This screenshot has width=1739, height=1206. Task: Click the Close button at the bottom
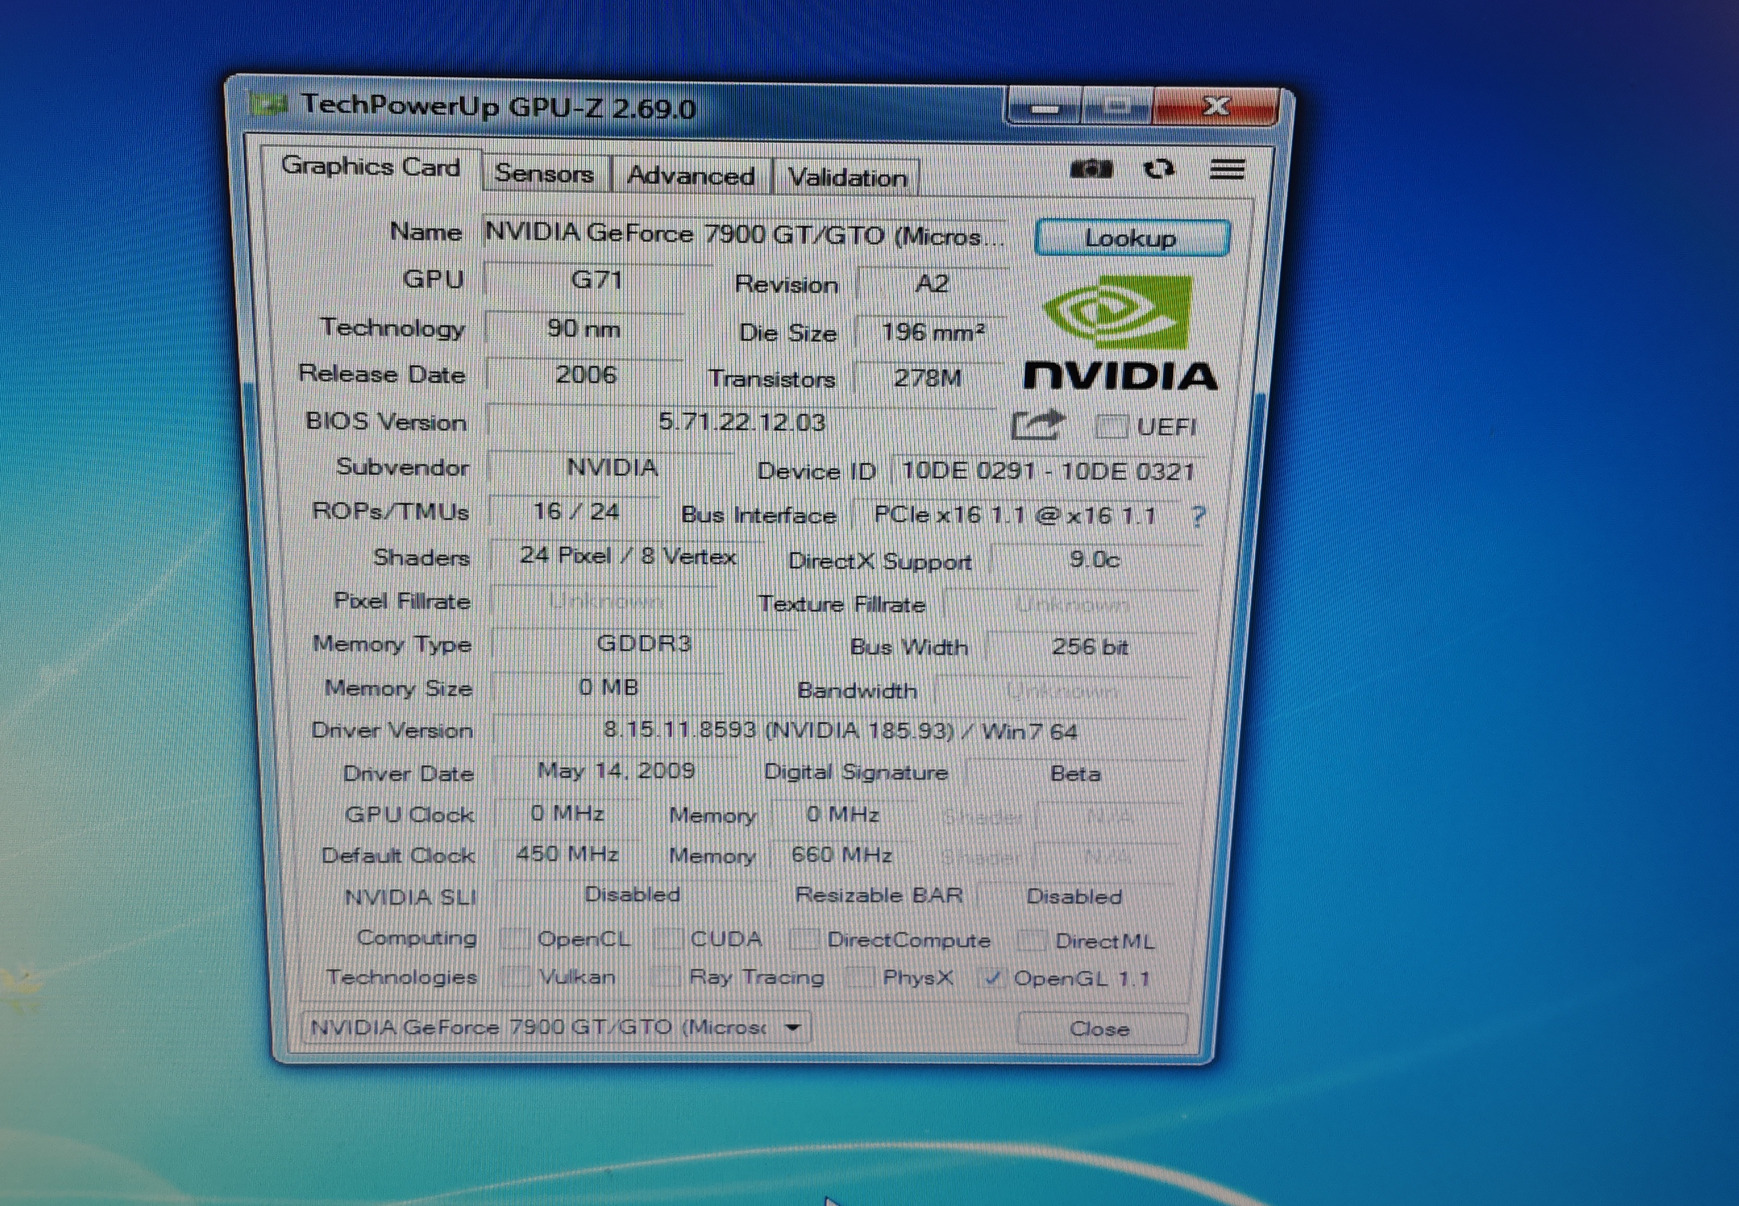(1100, 1029)
